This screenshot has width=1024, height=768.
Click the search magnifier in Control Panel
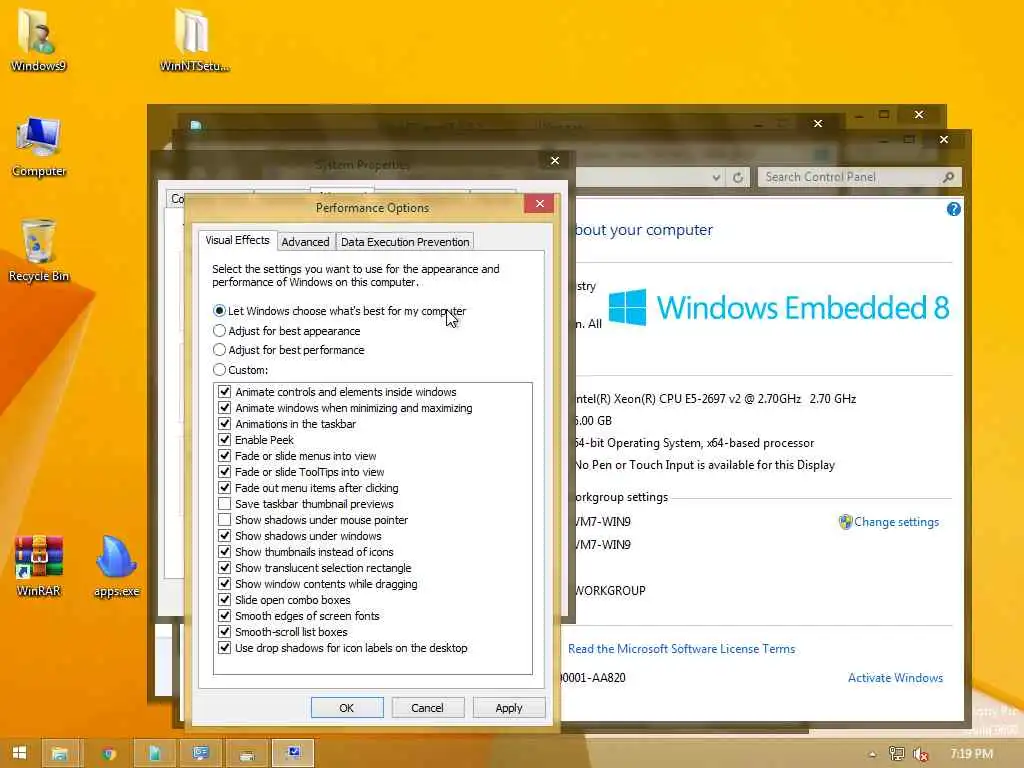click(x=948, y=177)
